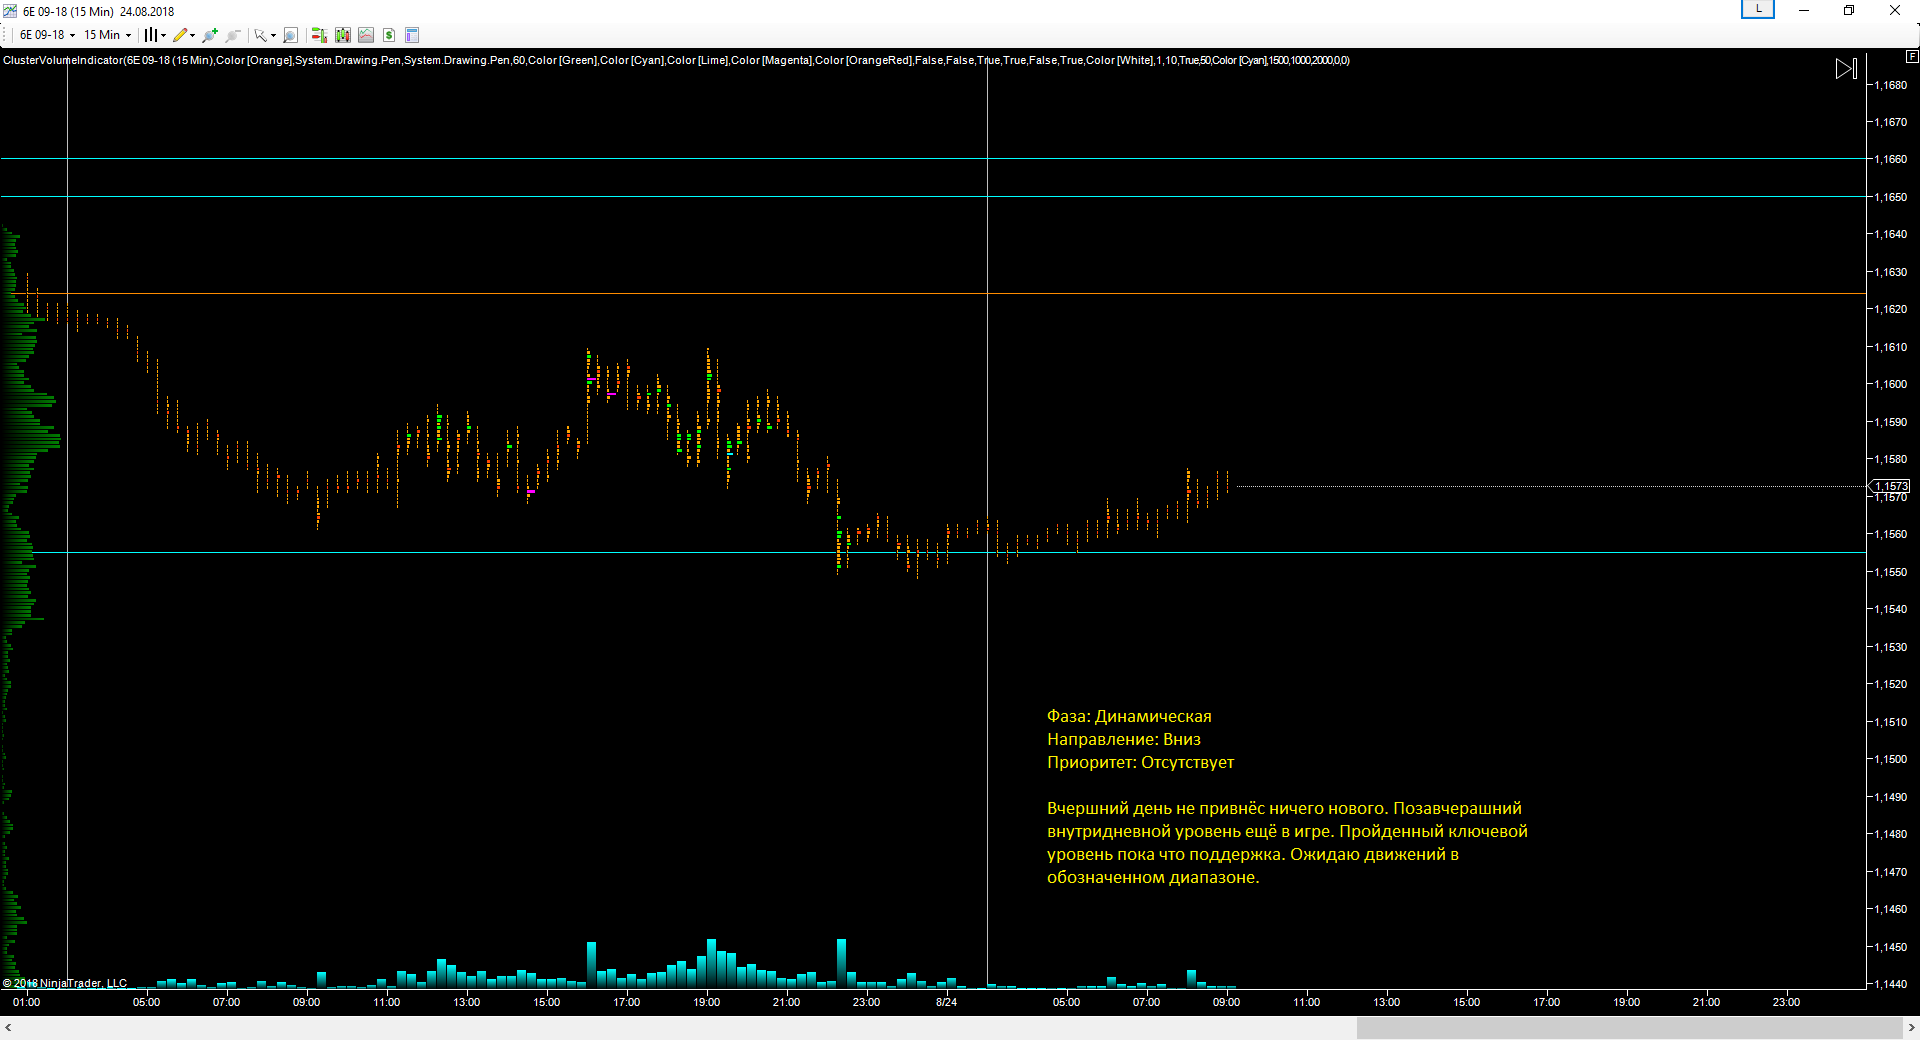1920x1040 pixels.
Task: Expand the drawing tools dropdown arrow
Action: (193, 35)
